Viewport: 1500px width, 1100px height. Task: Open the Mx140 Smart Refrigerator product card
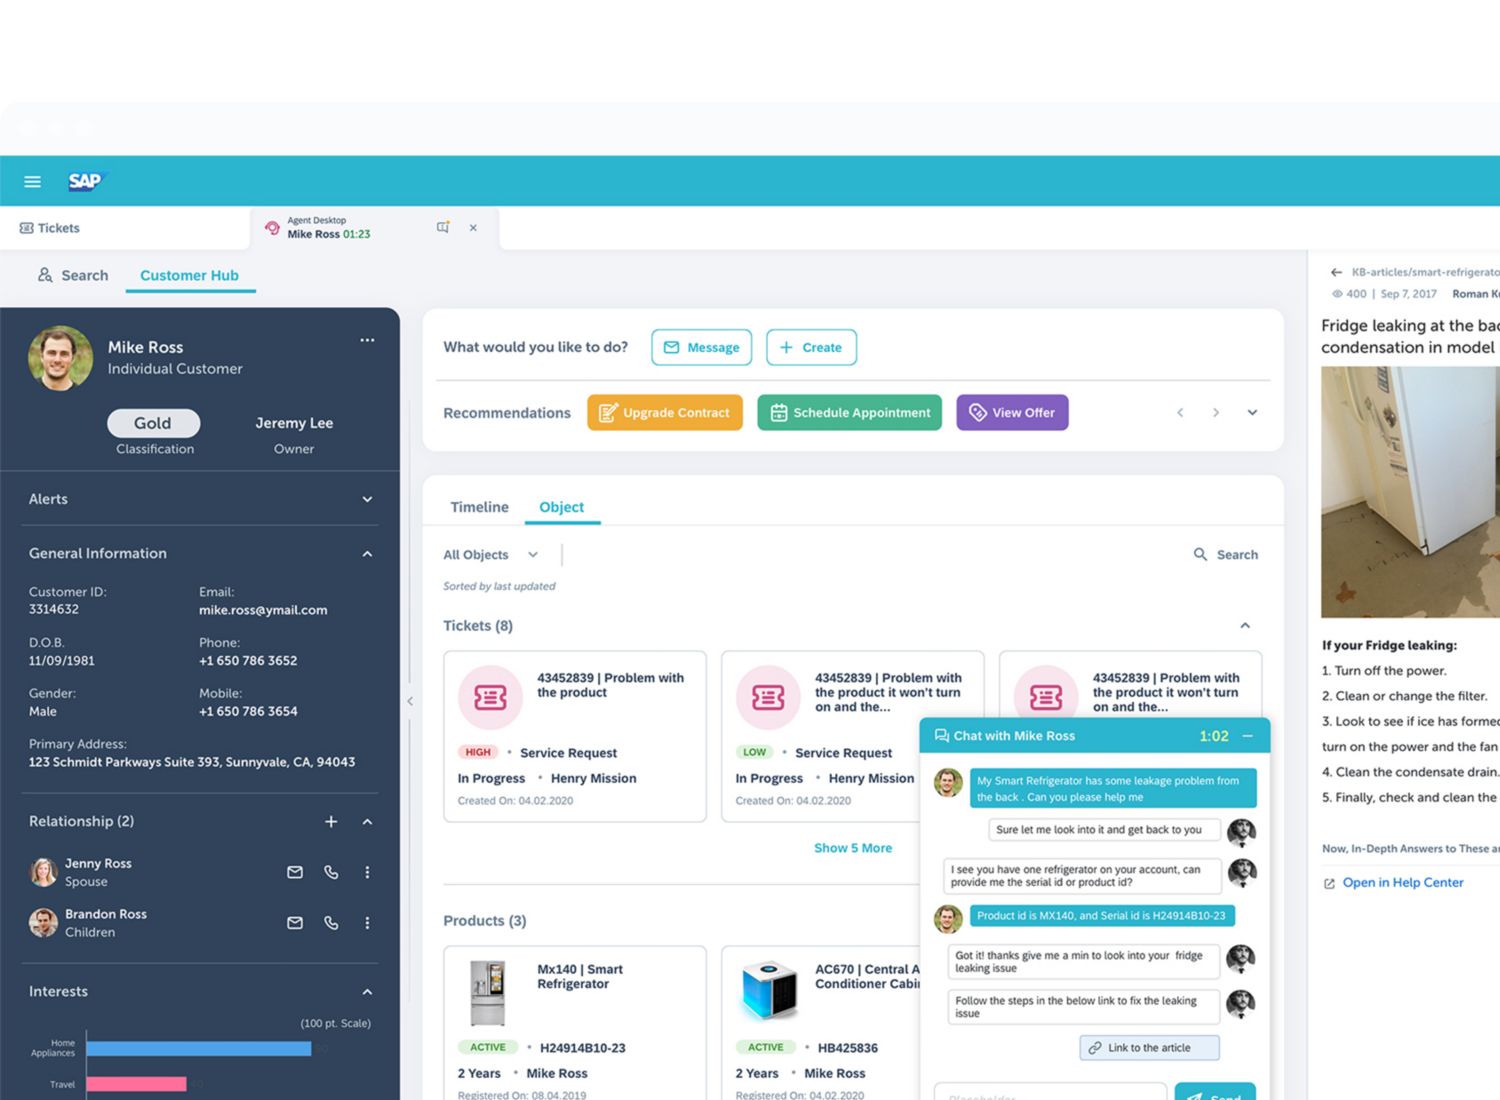coord(574,1020)
